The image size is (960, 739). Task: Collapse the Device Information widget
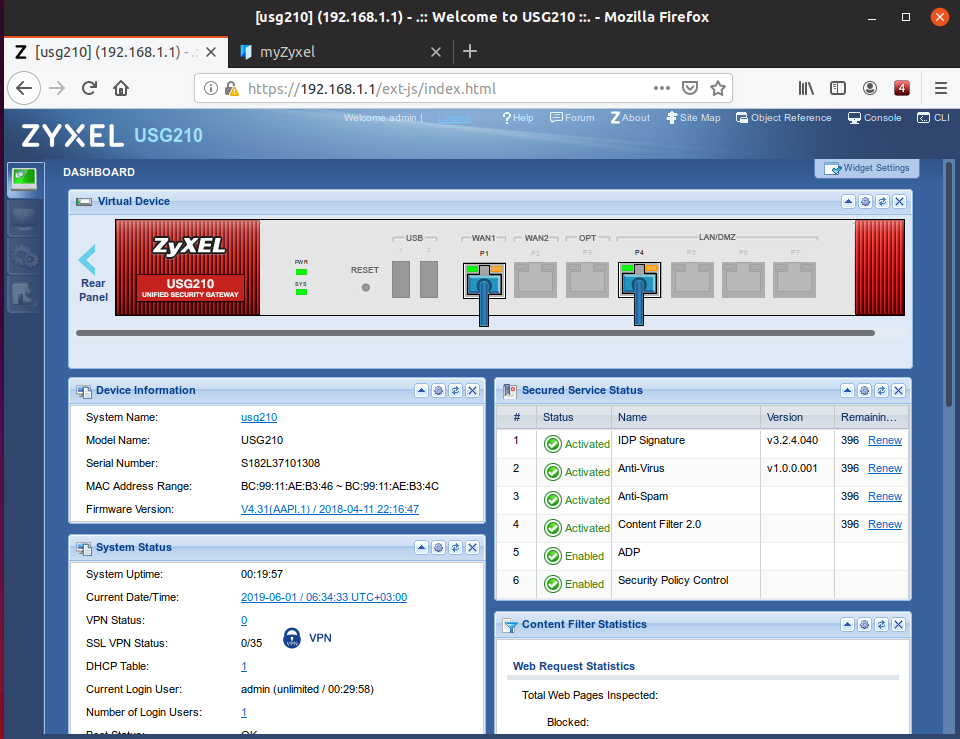421,391
